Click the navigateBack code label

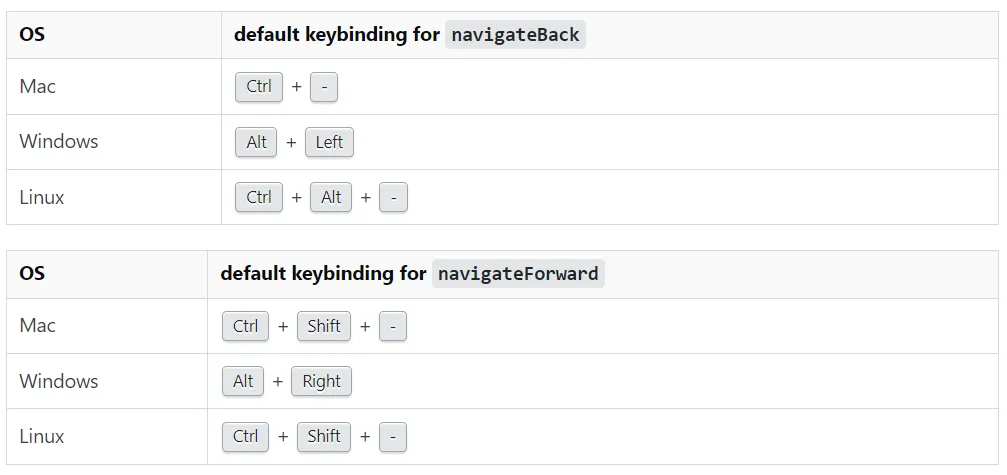click(x=515, y=35)
